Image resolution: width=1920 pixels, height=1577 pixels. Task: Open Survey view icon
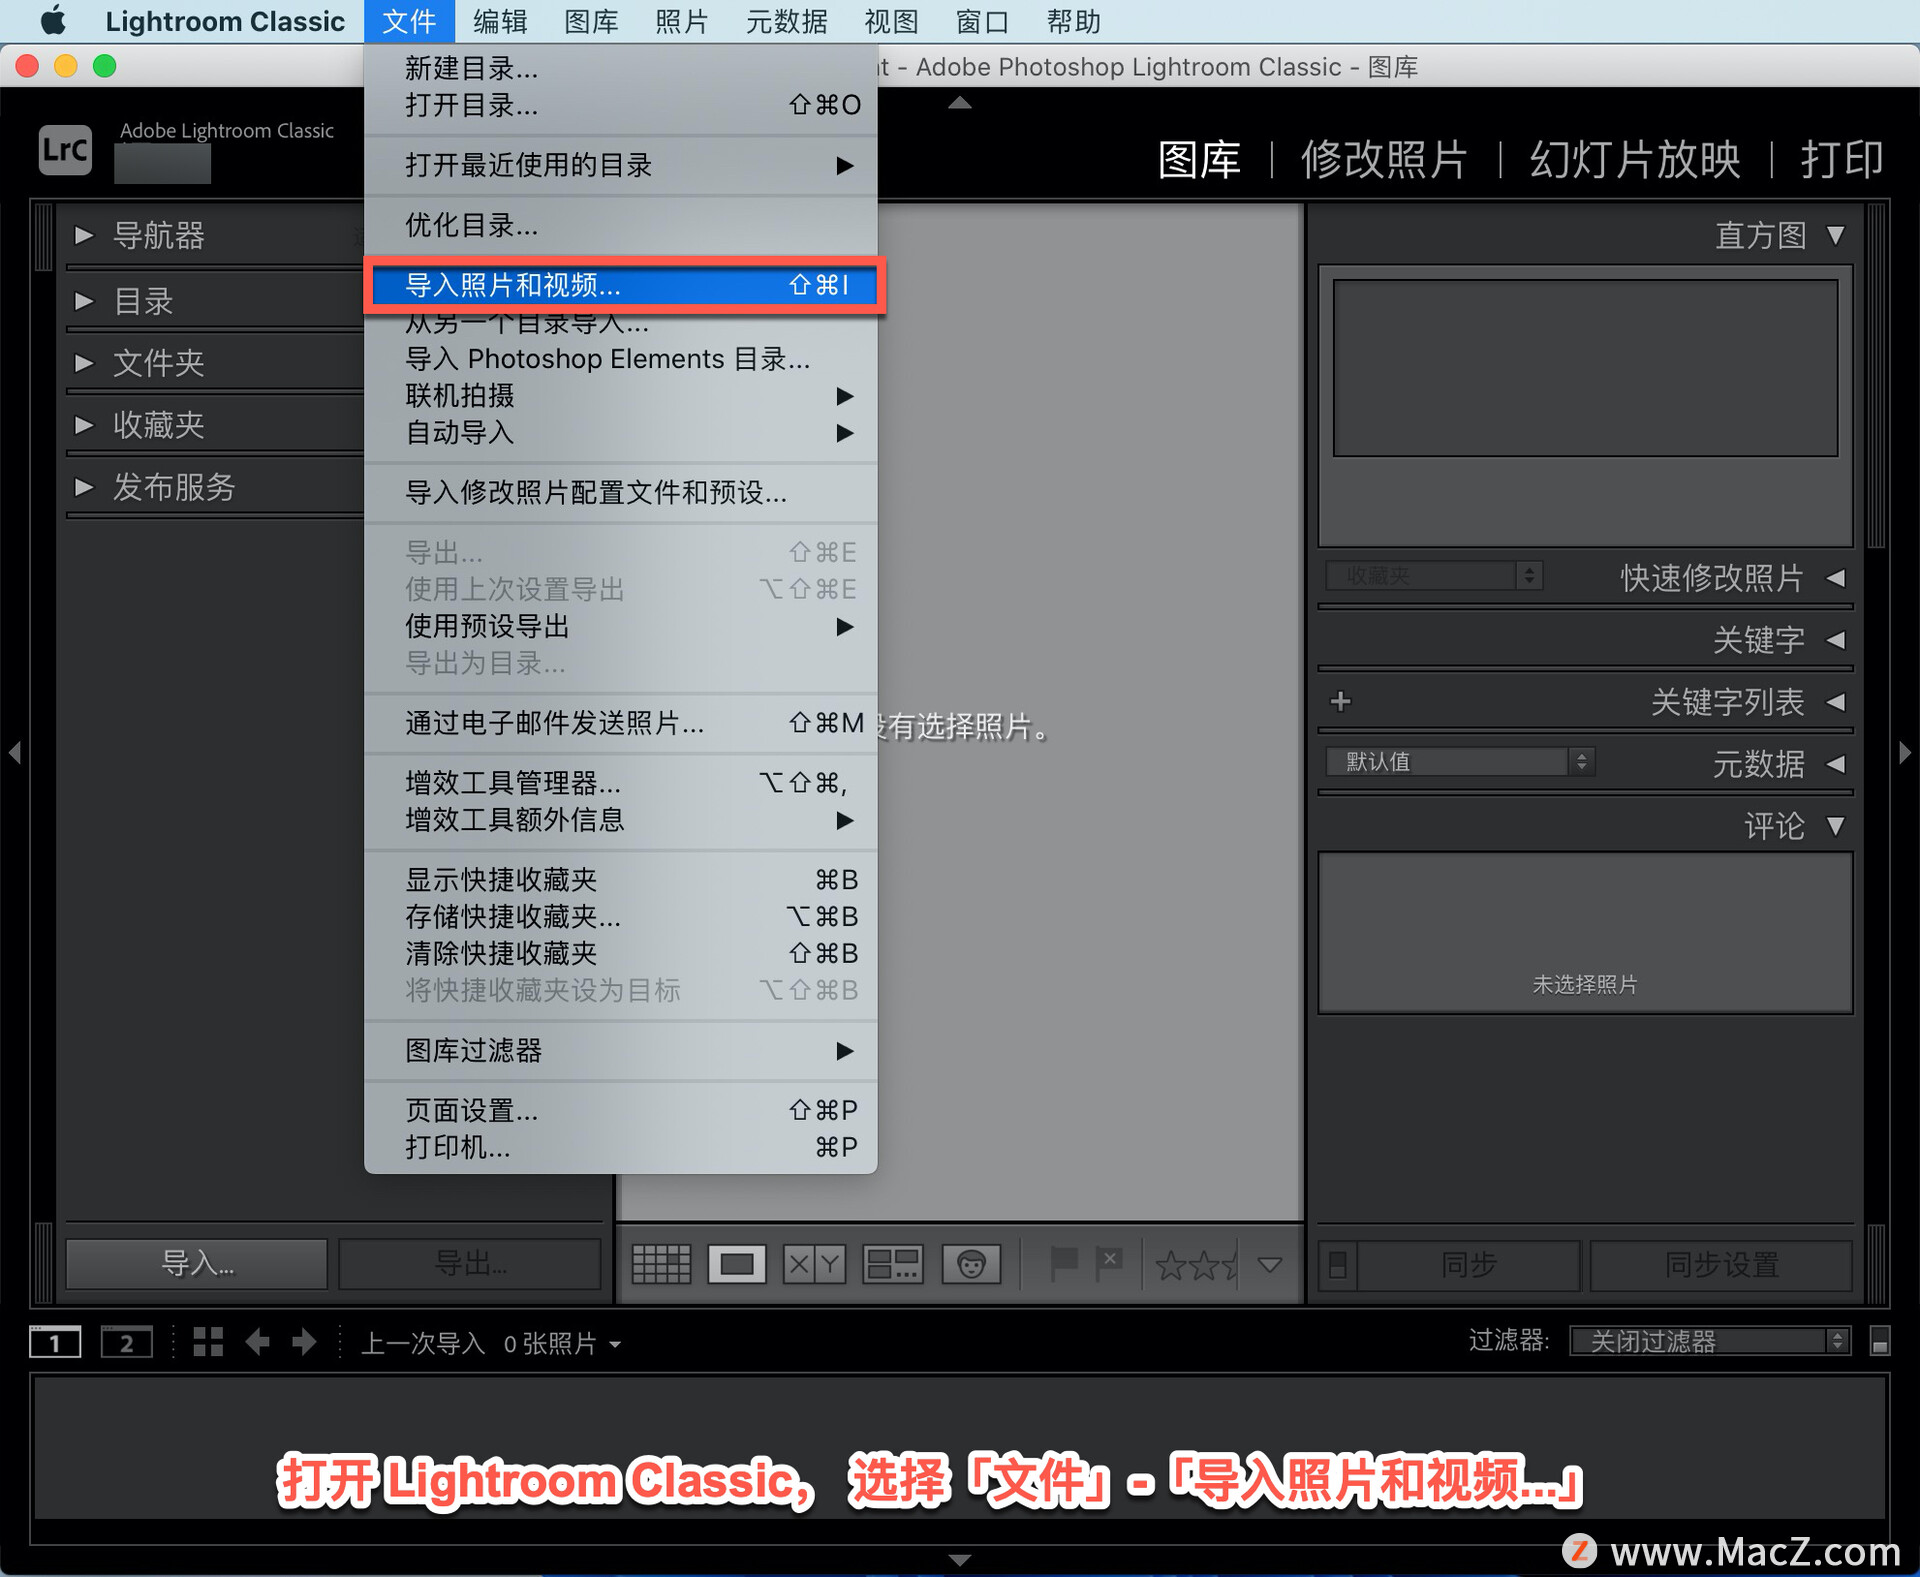click(x=892, y=1265)
